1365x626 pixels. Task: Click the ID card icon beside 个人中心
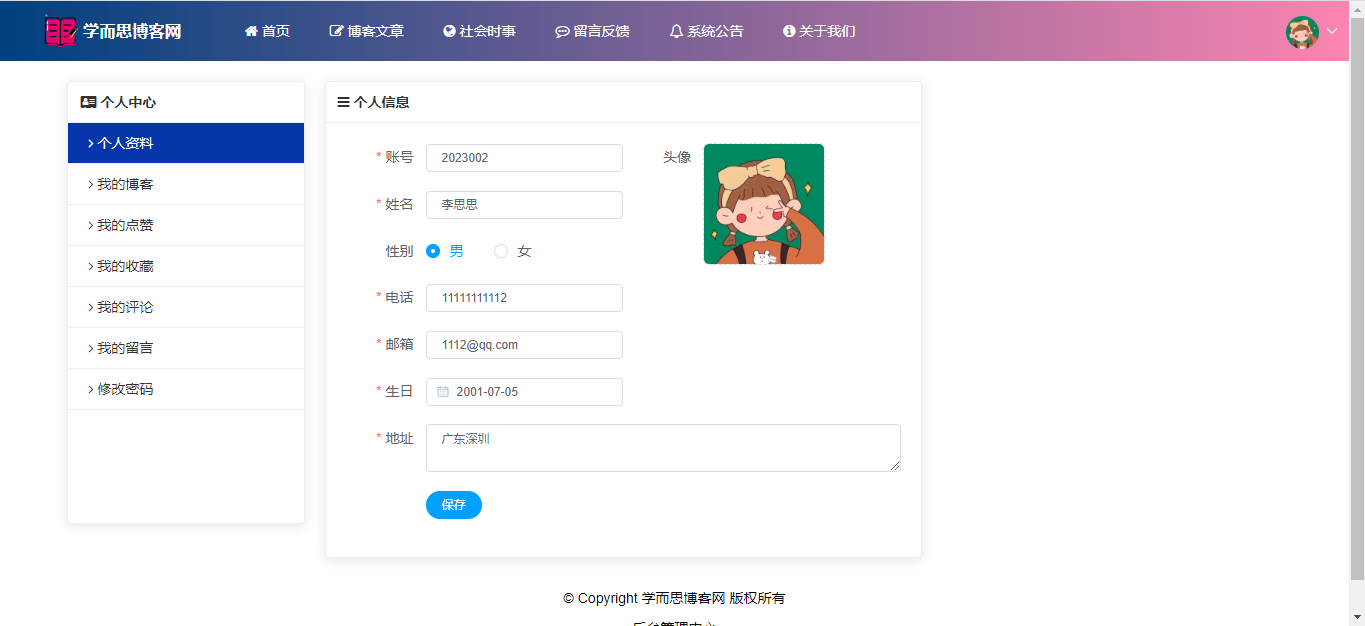tap(88, 102)
